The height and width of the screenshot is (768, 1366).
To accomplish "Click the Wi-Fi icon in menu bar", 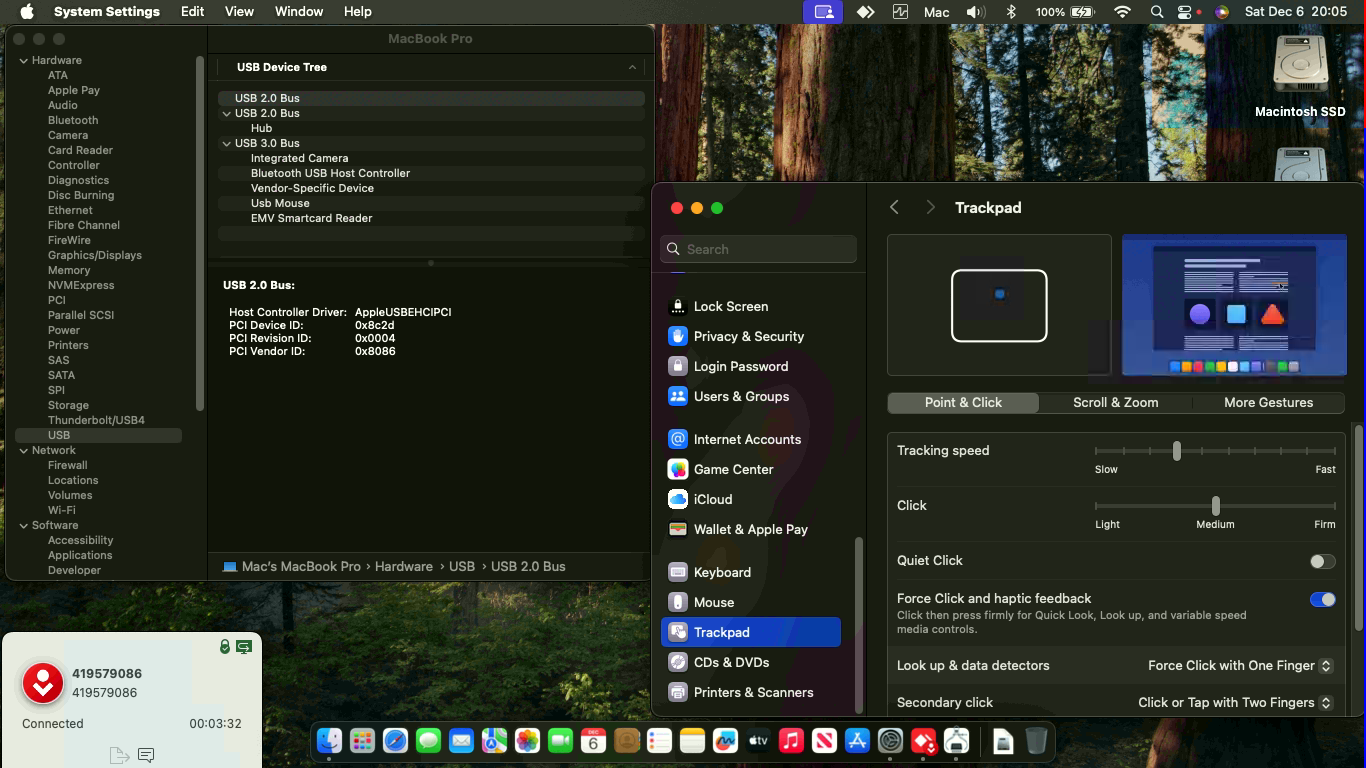I will coord(1122,12).
